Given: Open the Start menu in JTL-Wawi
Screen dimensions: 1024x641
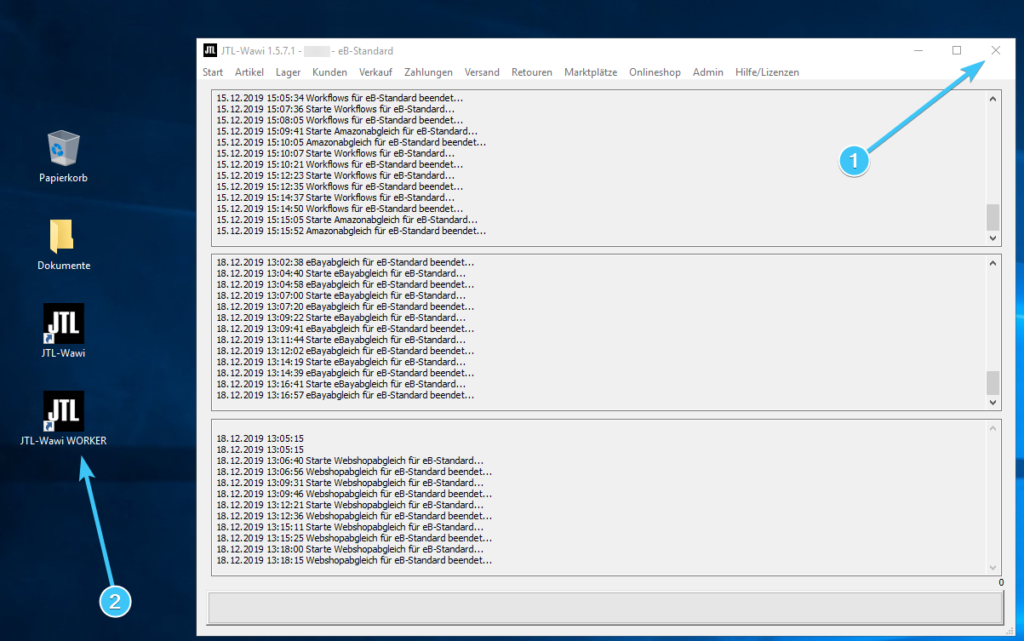Looking at the screenshot, I should pyautogui.click(x=212, y=72).
